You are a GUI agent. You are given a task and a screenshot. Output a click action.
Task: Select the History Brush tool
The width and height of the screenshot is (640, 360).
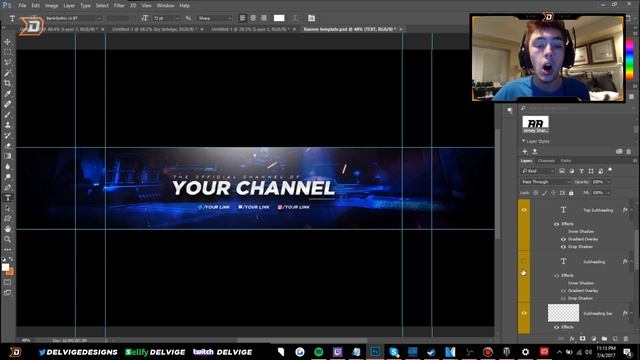(x=7, y=136)
